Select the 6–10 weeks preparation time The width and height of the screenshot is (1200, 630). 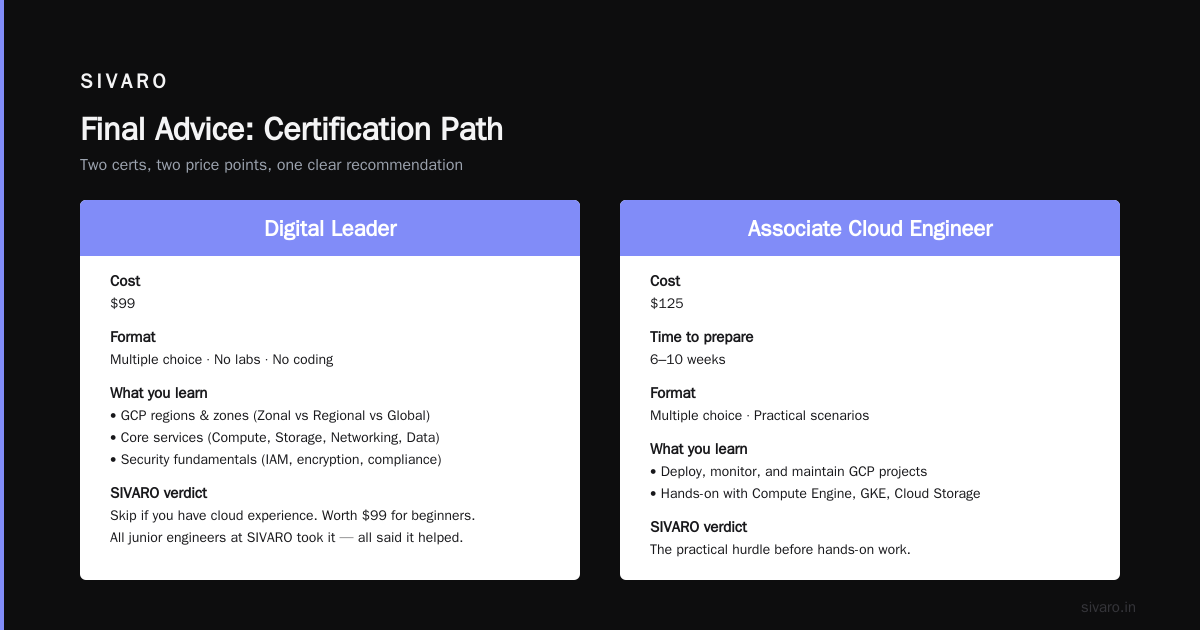(688, 359)
